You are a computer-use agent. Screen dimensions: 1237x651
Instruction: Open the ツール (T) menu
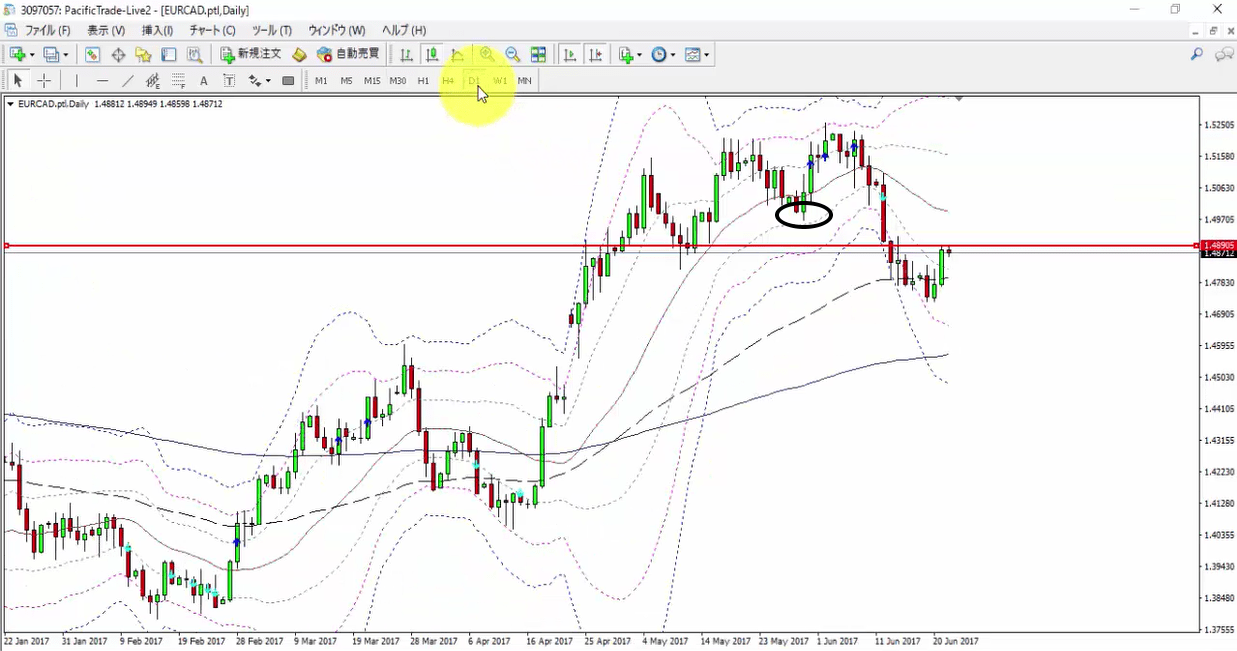coord(271,30)
